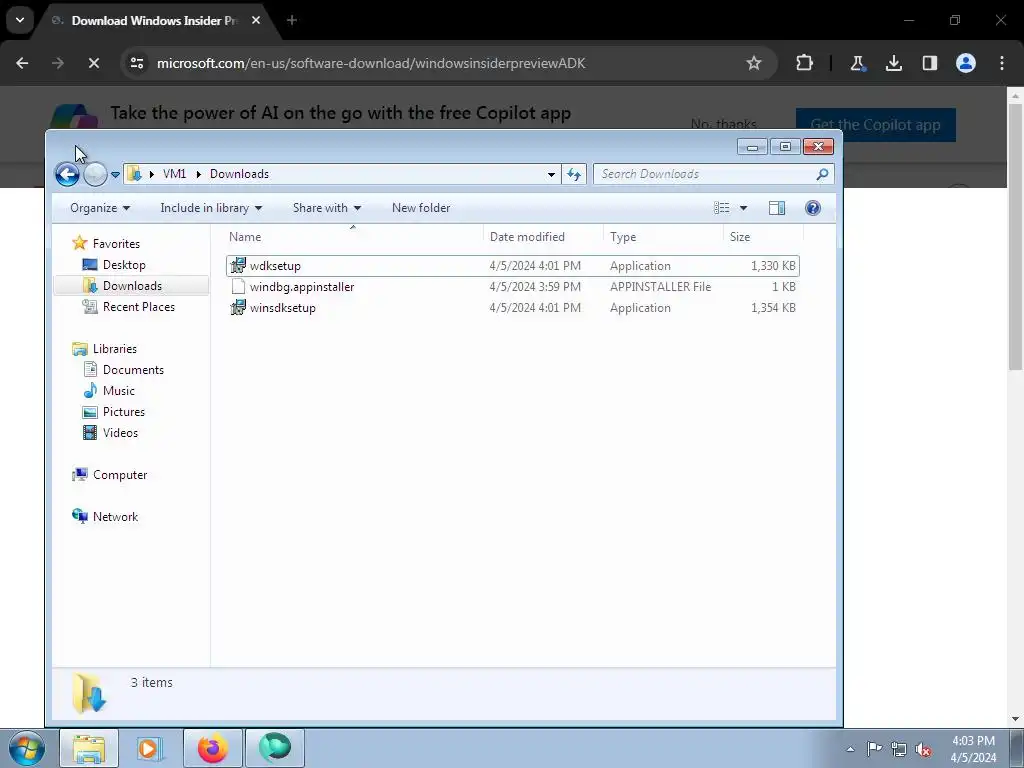This screenshot has height=768, width=1024.
Task: Select the winsdksetup application file
Action: tap(513, 308)
